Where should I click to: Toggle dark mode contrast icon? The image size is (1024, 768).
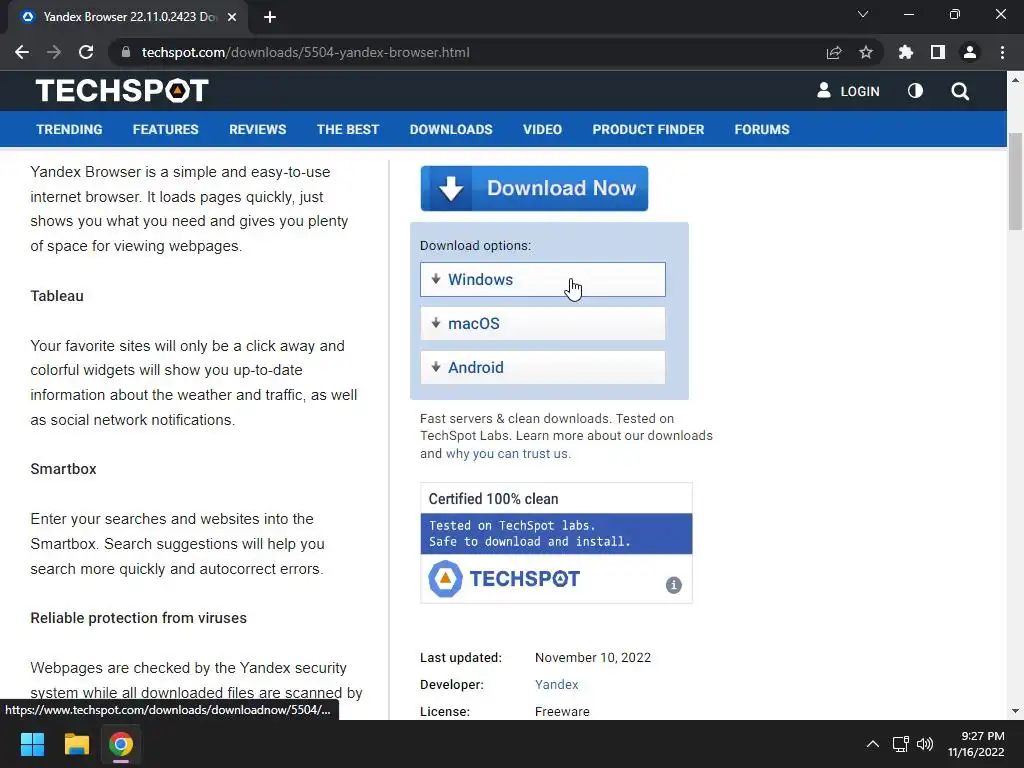click(916, 91)
